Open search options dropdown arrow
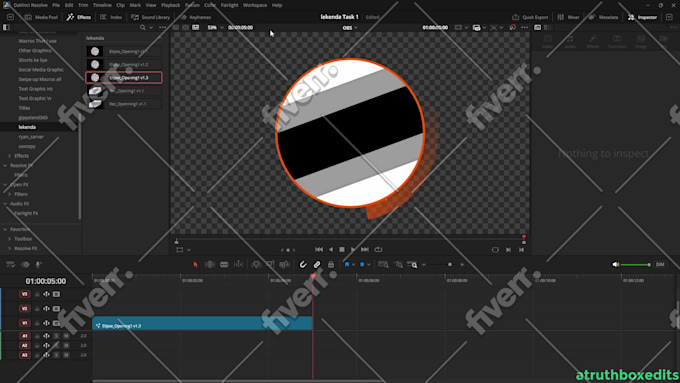 coord(151,27)
